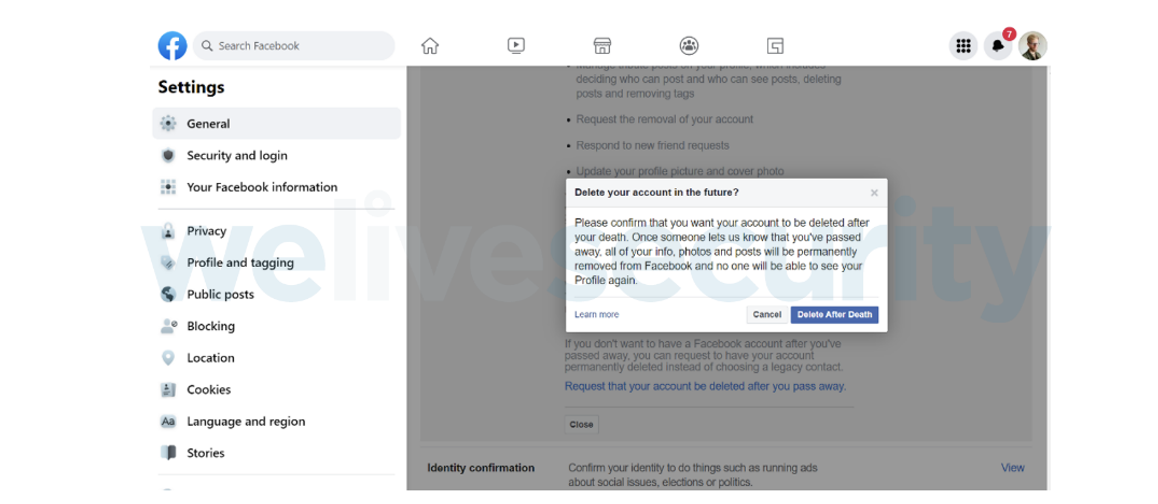
Task: Click the Facebook logo icon
Action: click(x=172, y=46)
